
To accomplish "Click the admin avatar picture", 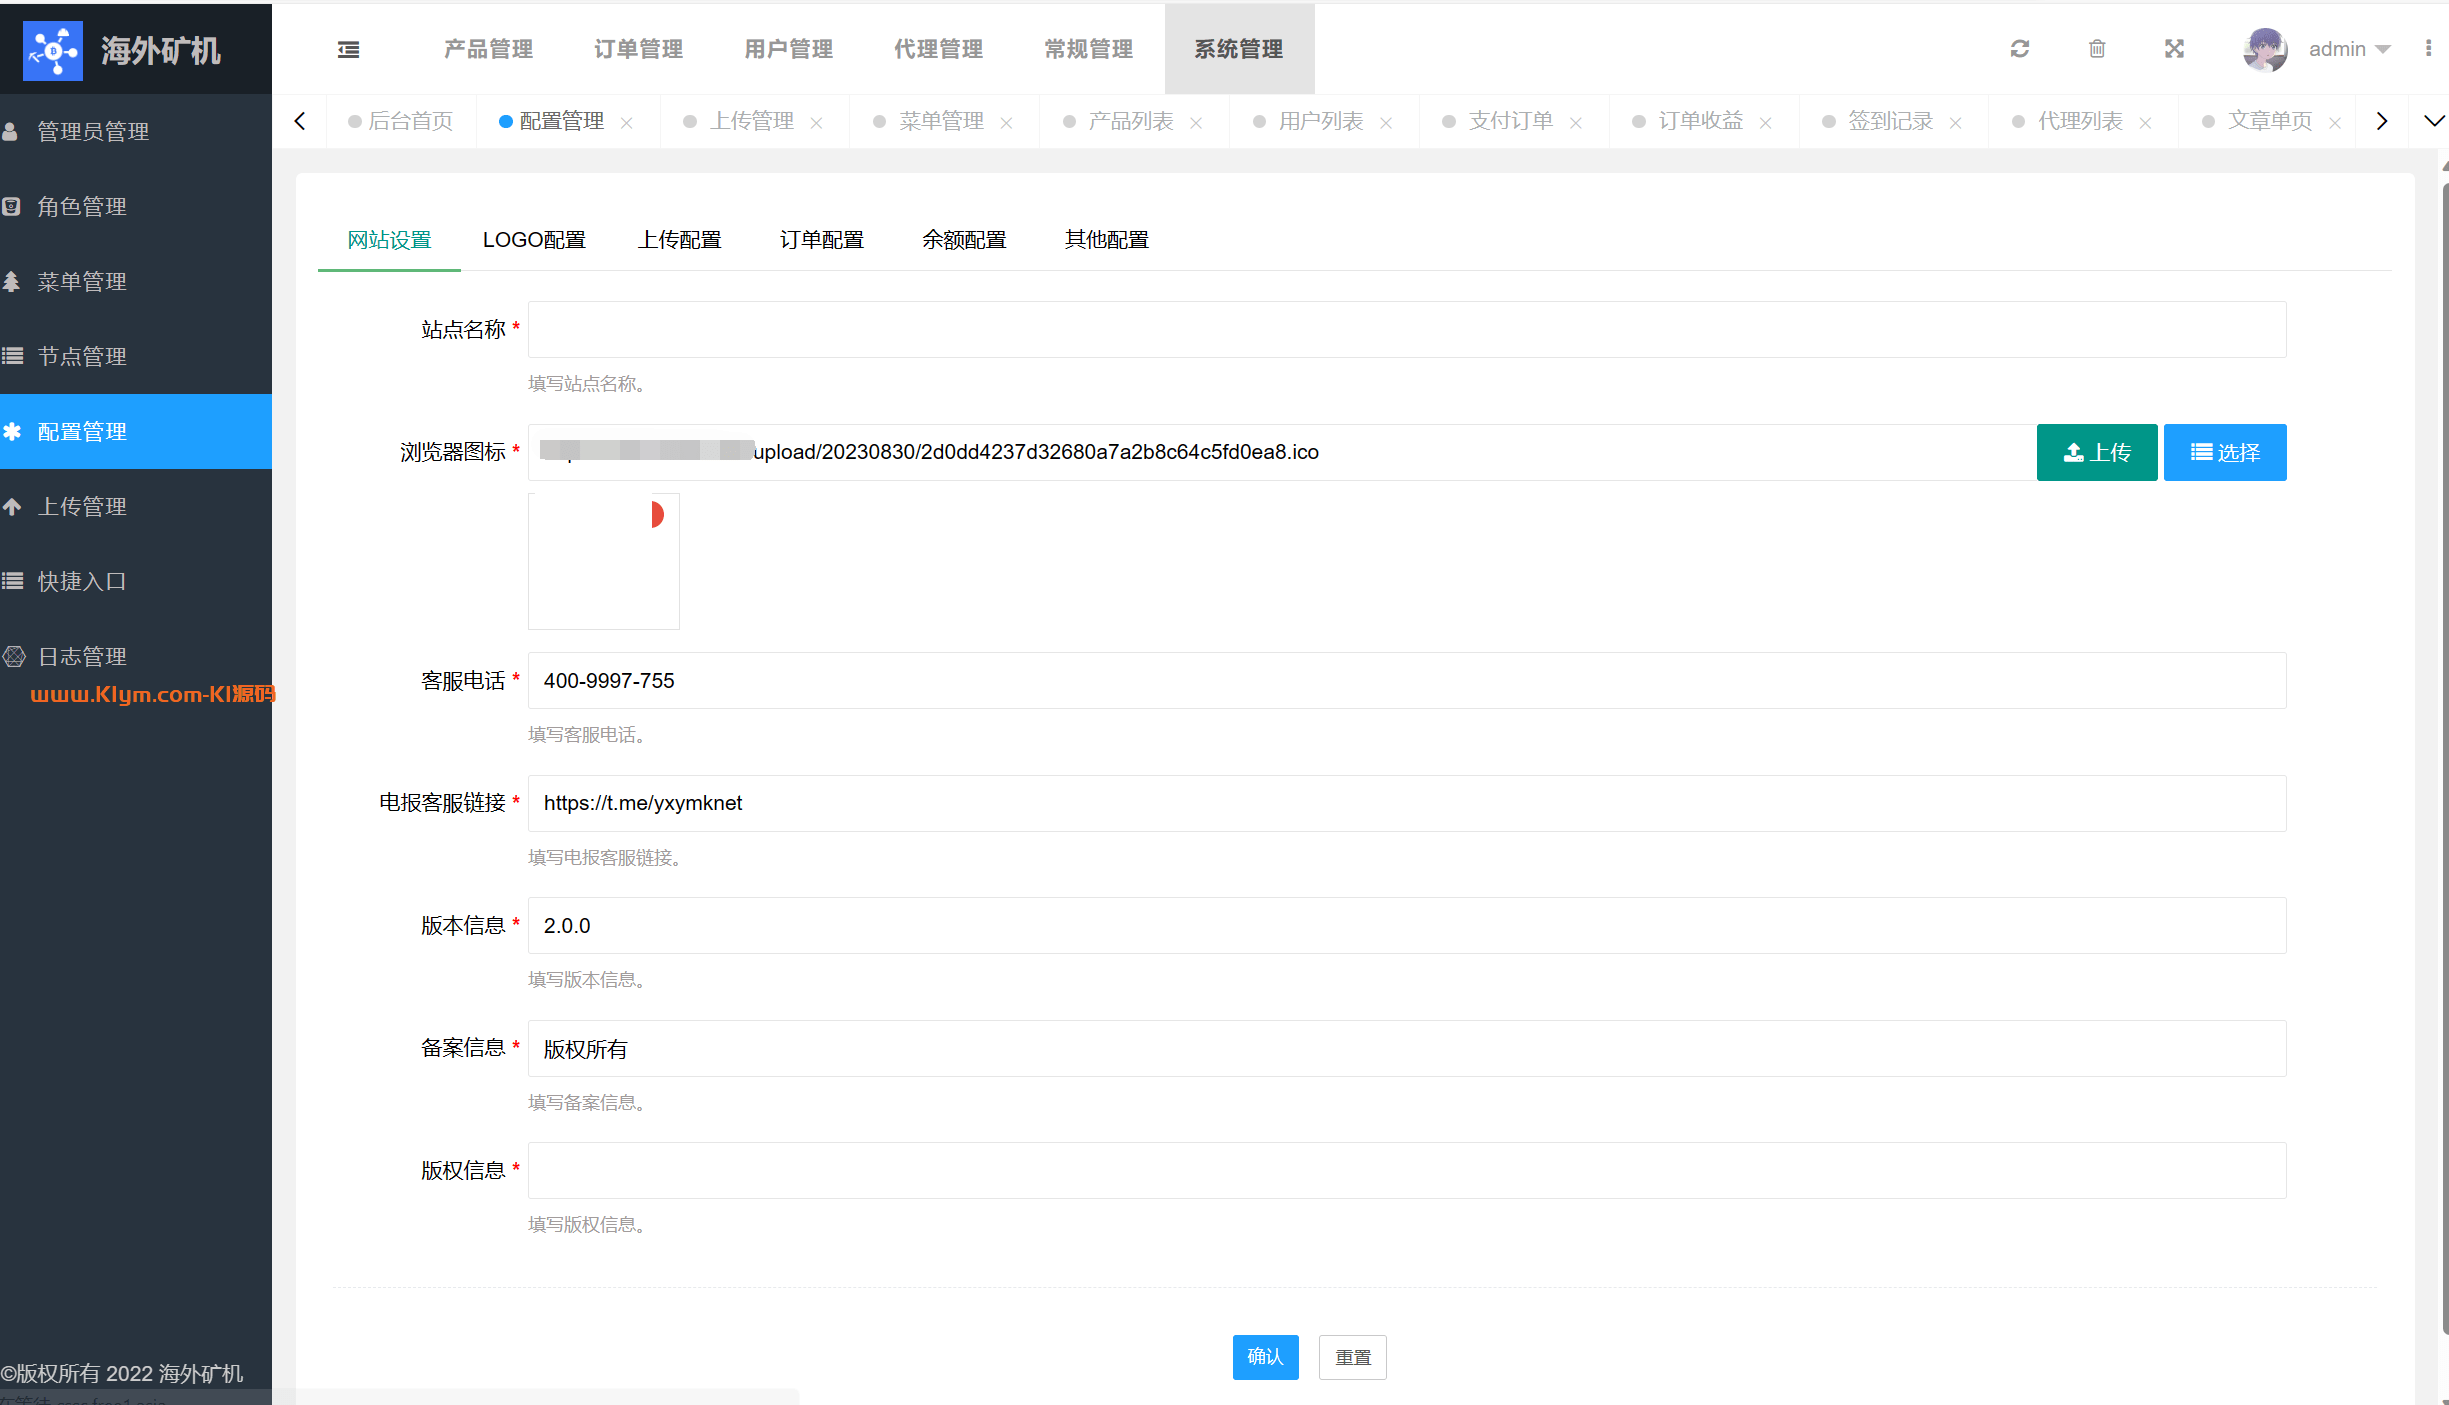I will (x=2265, y=49).
